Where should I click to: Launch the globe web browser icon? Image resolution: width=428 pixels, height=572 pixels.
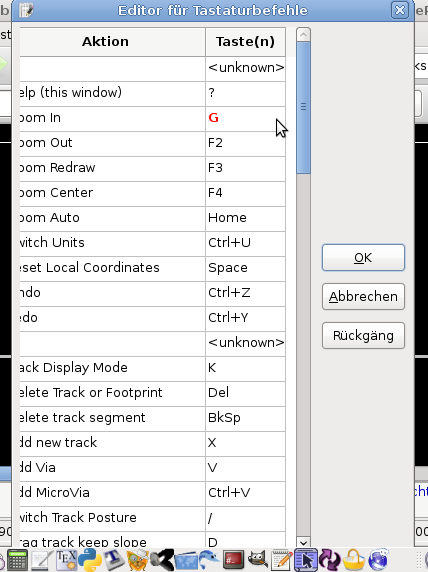[x=378, y=560]
